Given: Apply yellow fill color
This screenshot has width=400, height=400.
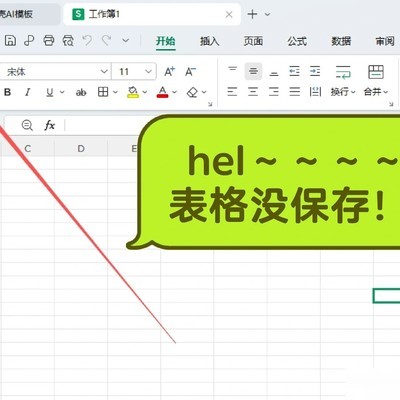Looking at the screenshot, I should [x=133, y=92].
